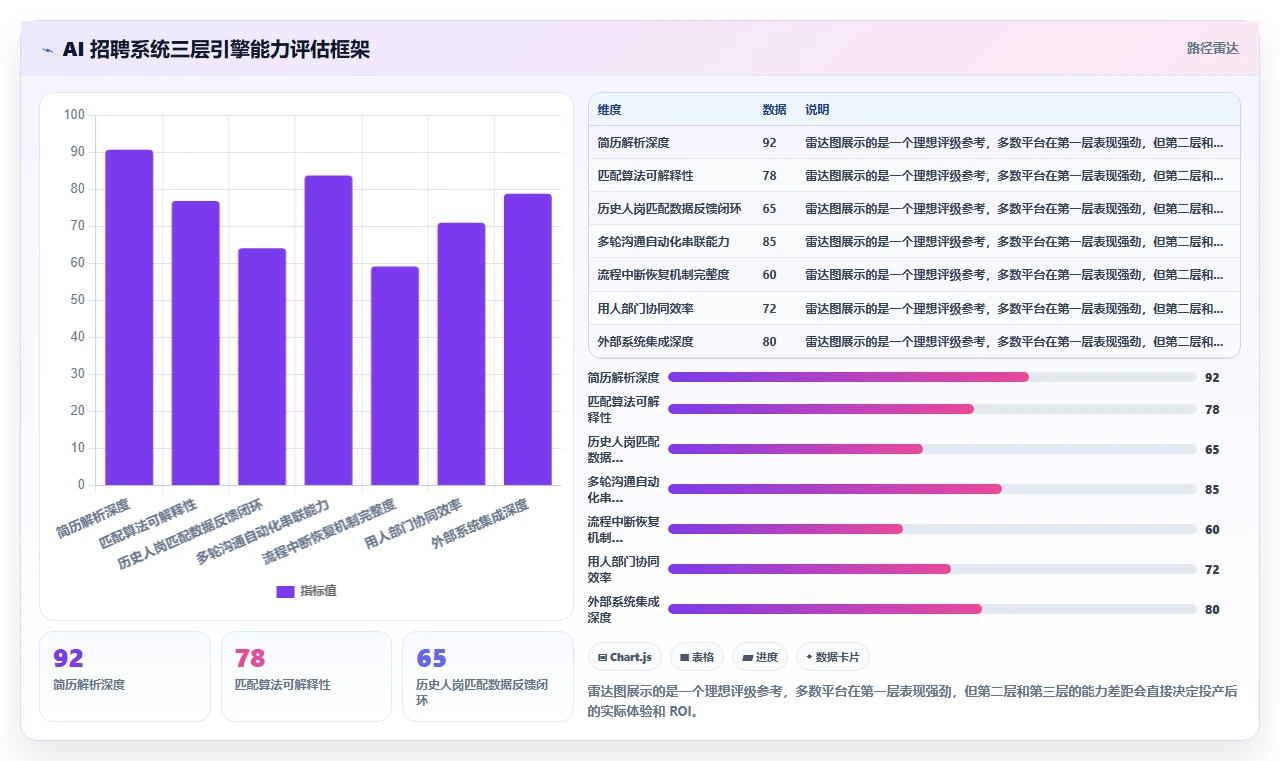Click the 用人部门协同效率 progress bar showing 72
The image size is (1280, 761).
coord(932,569)
